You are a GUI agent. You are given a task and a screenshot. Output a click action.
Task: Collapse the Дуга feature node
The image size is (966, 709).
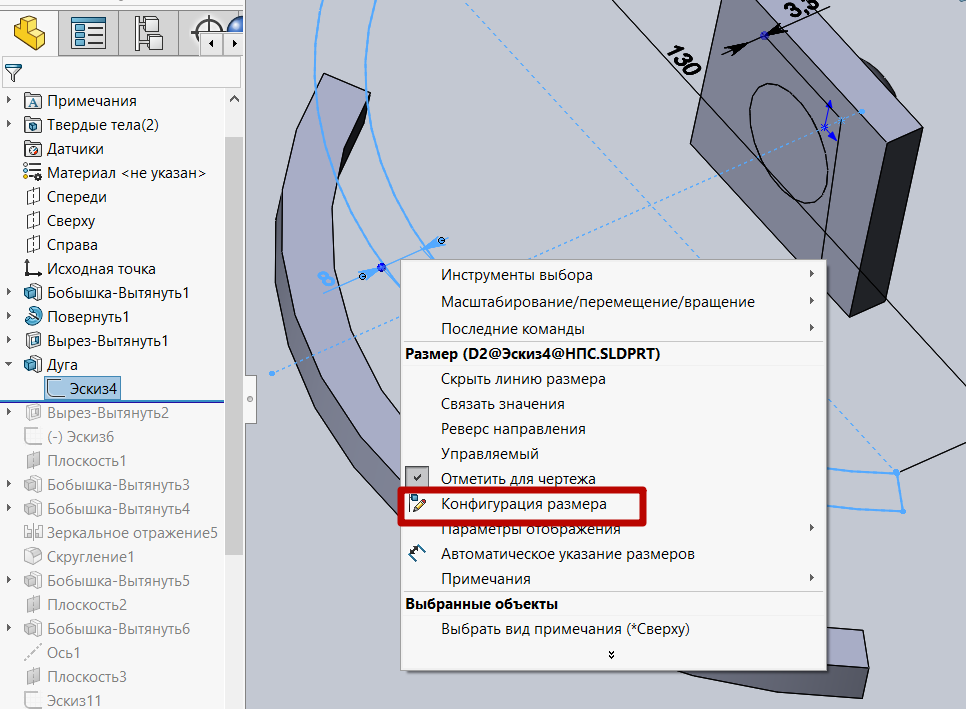[10, 364]
